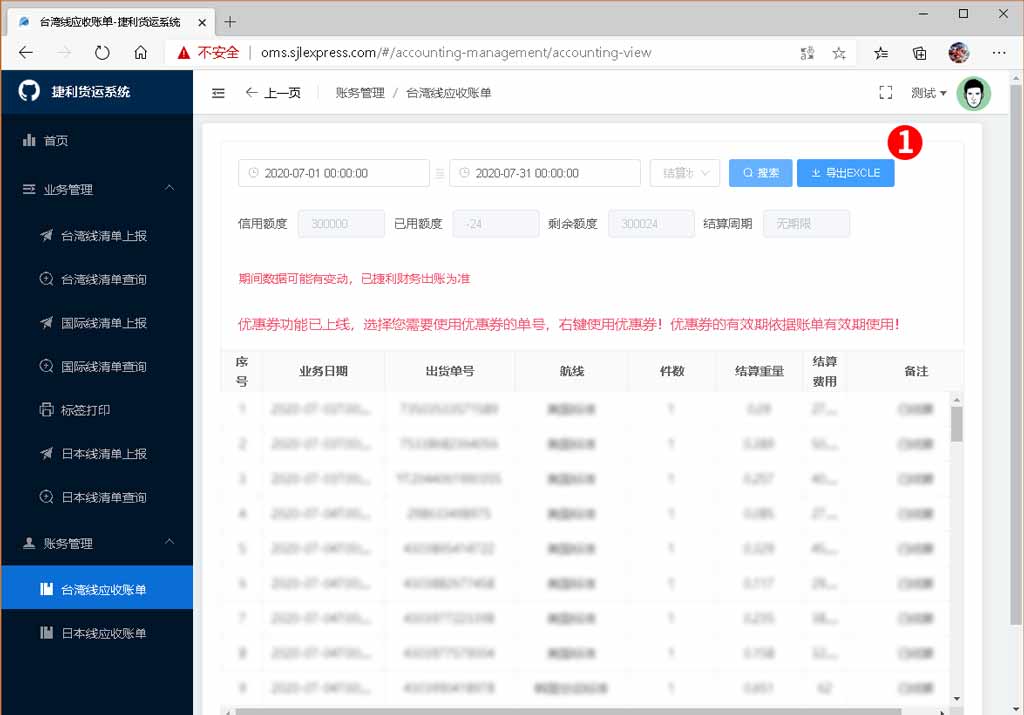Click start date field 2020-07-01
Image resolution: width=1024 pixels, height=715 pixels.
pos(334,173)
